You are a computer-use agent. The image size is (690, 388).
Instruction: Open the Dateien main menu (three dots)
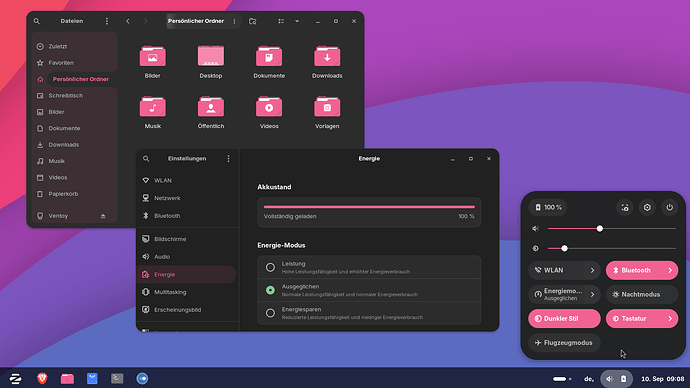(106, 21)
